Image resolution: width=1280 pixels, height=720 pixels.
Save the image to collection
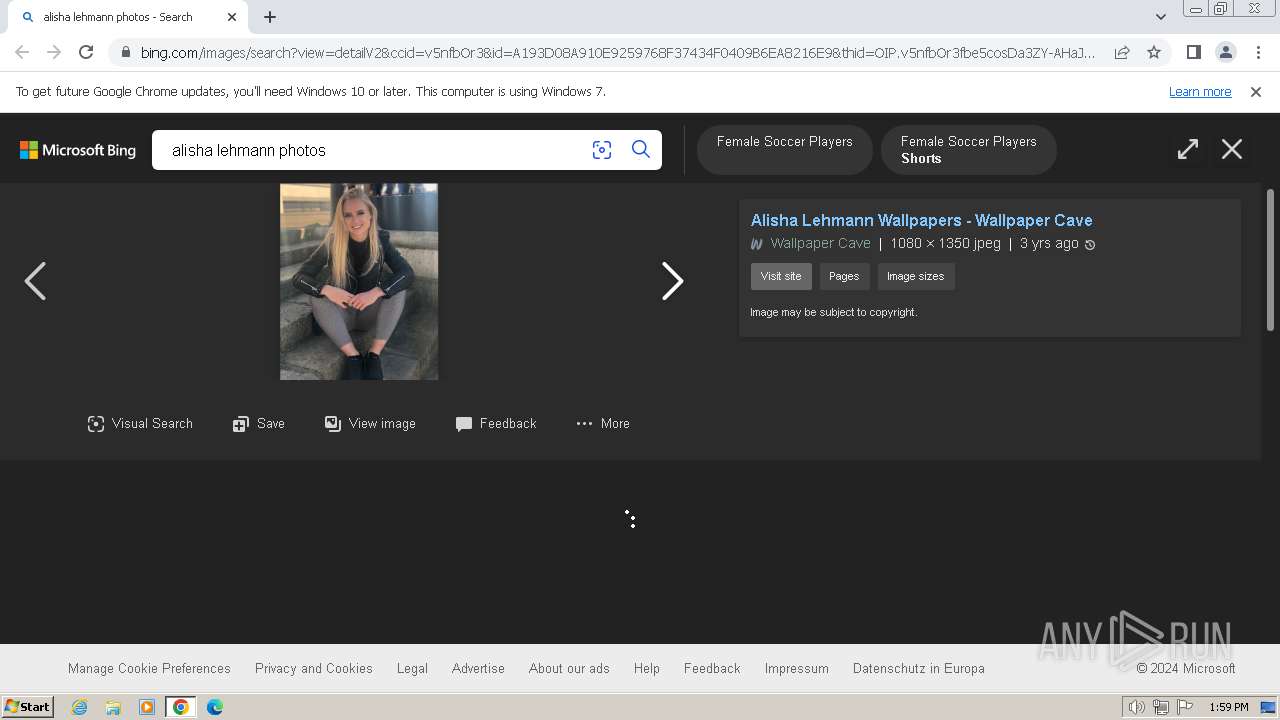click(x=259, y=424)
